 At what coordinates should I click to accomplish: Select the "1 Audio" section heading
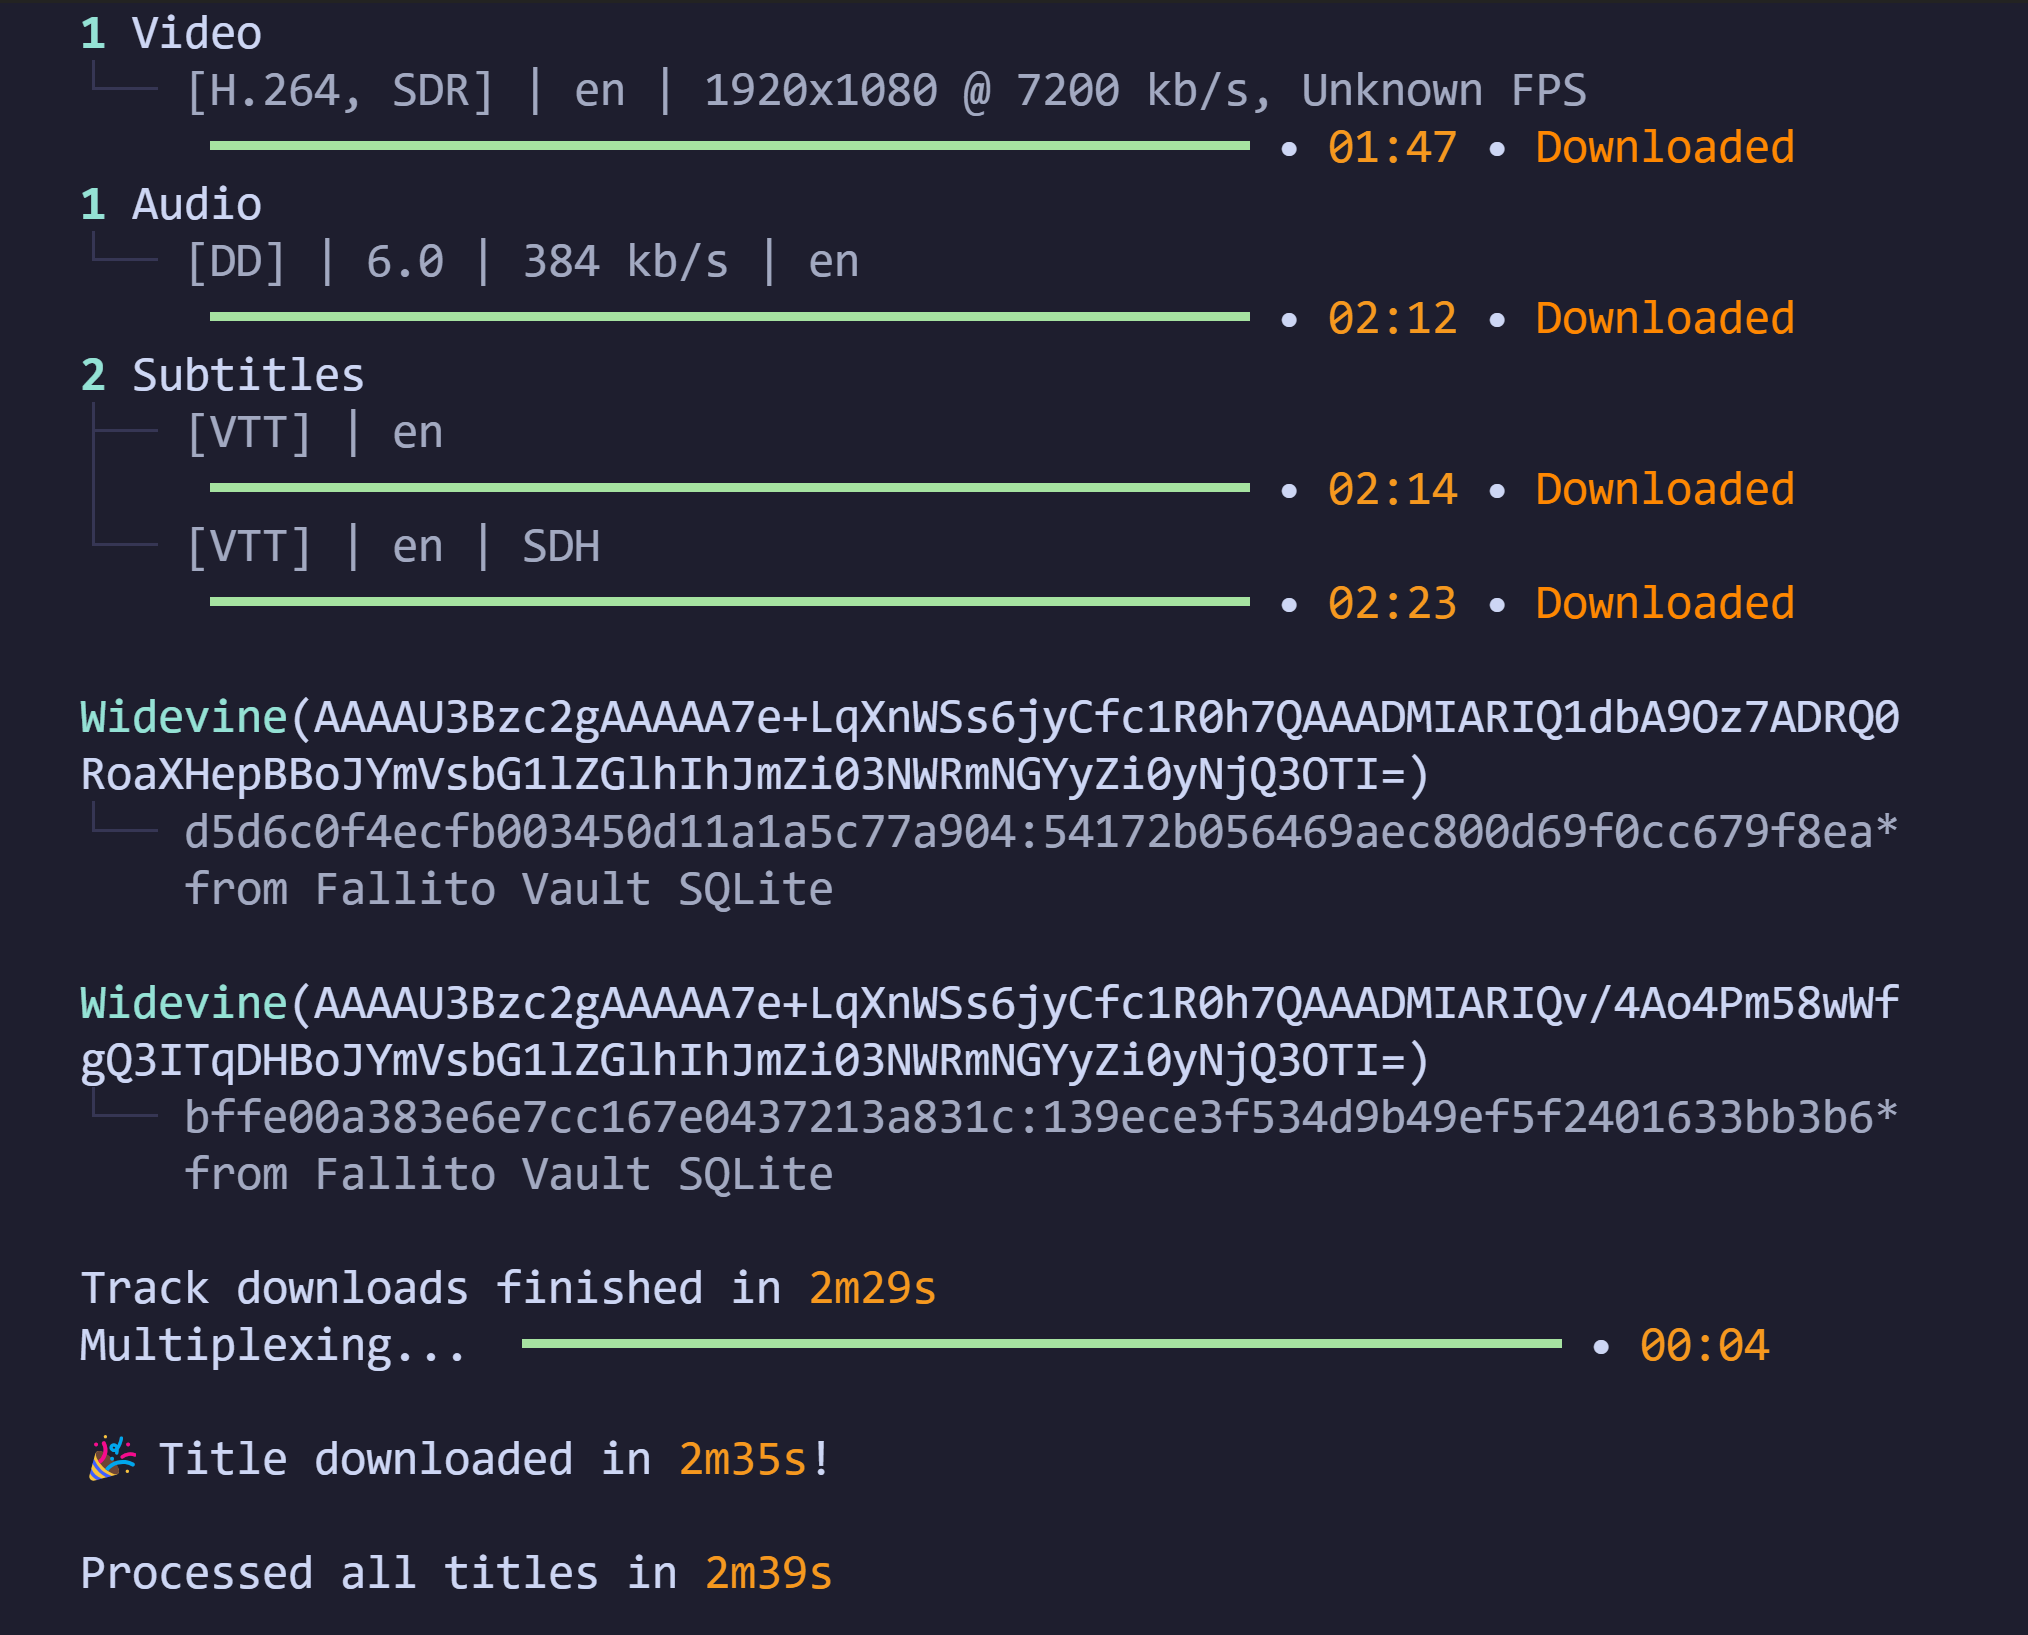pos(171,205)
